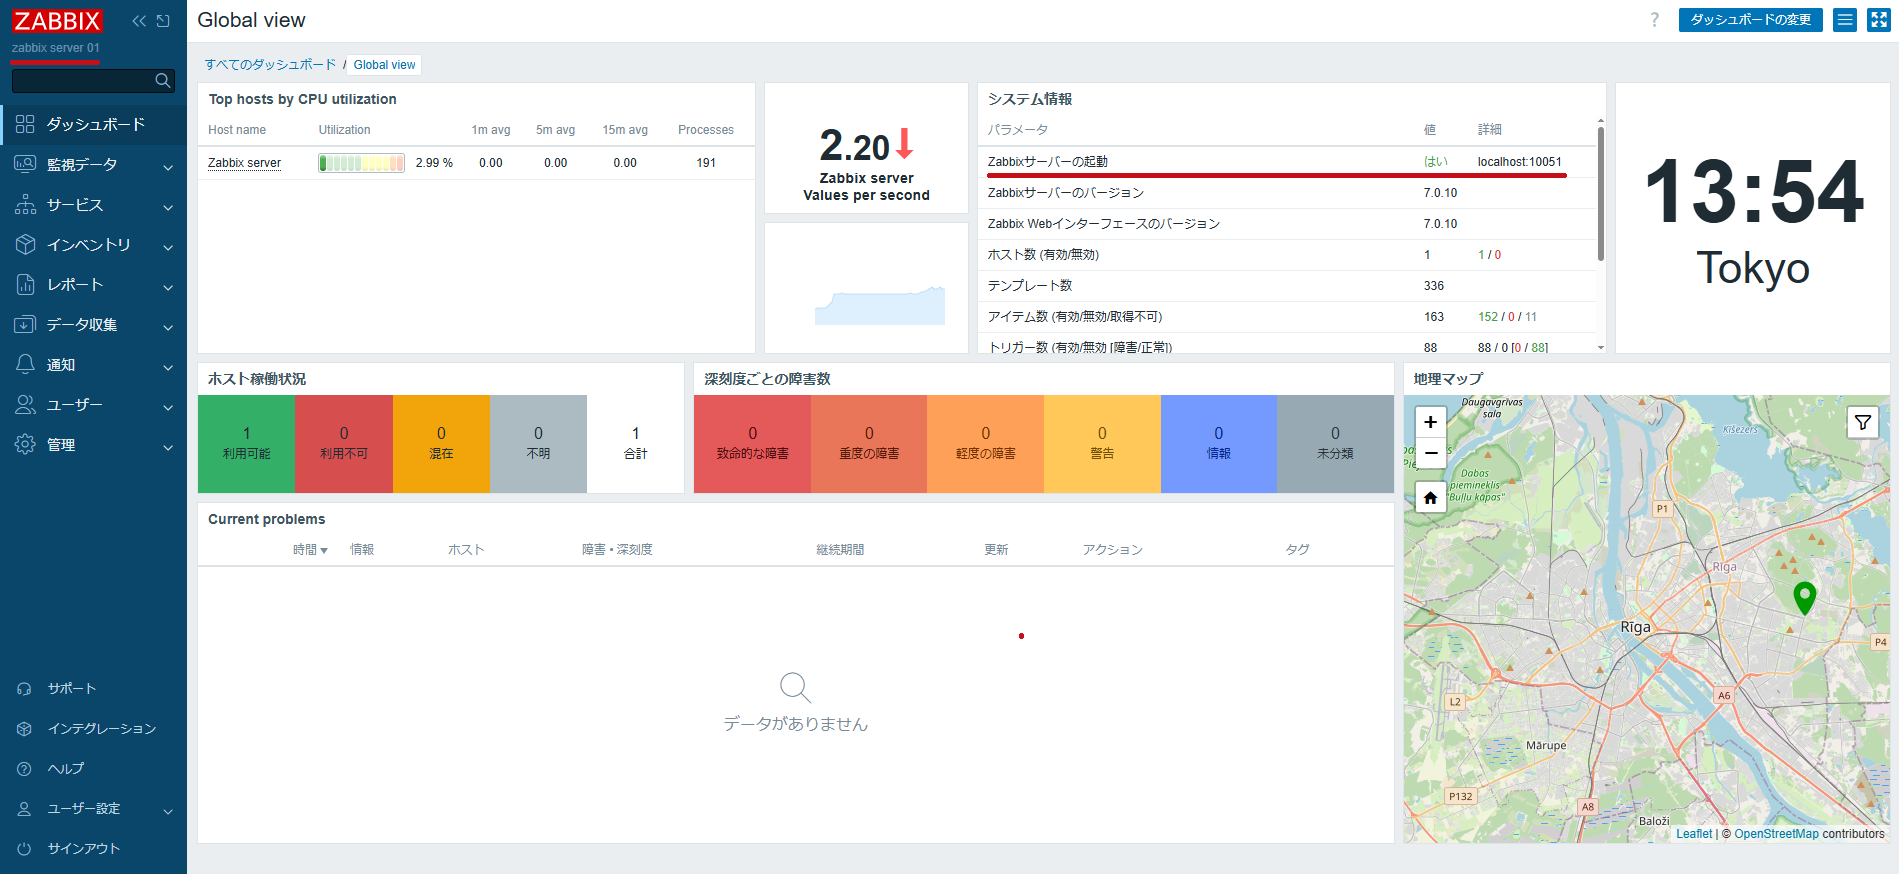Expand サービス chevron
This screenshot has height=874, width=1899.
pyautogui.click(x=168, y=207)
